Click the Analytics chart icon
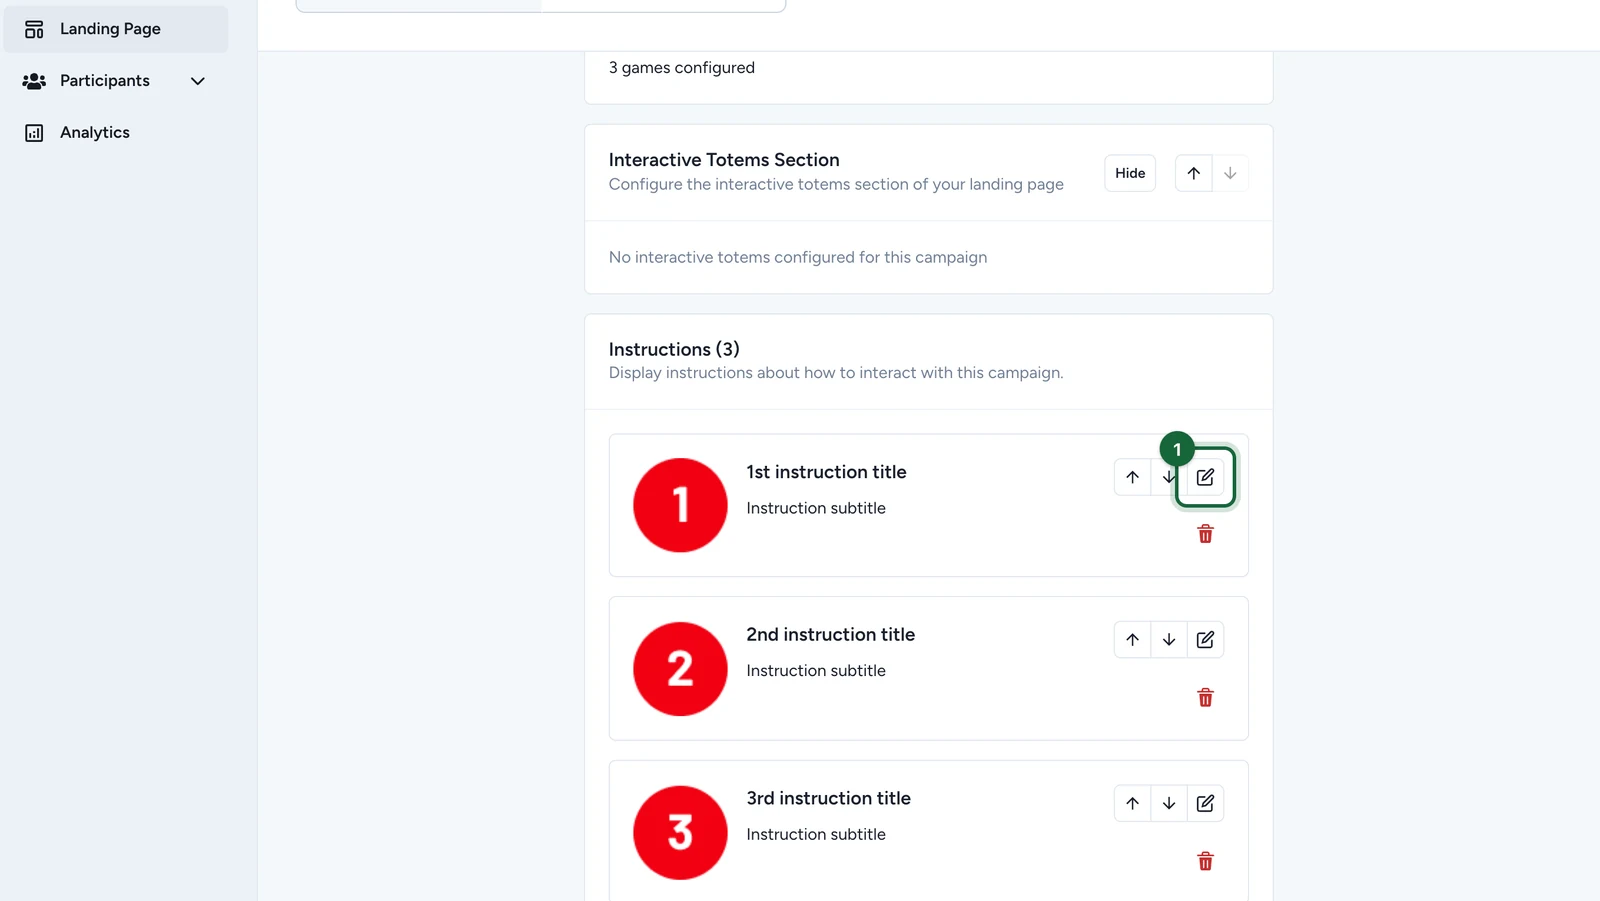1600x901 pixels. (x=34, y=133)
